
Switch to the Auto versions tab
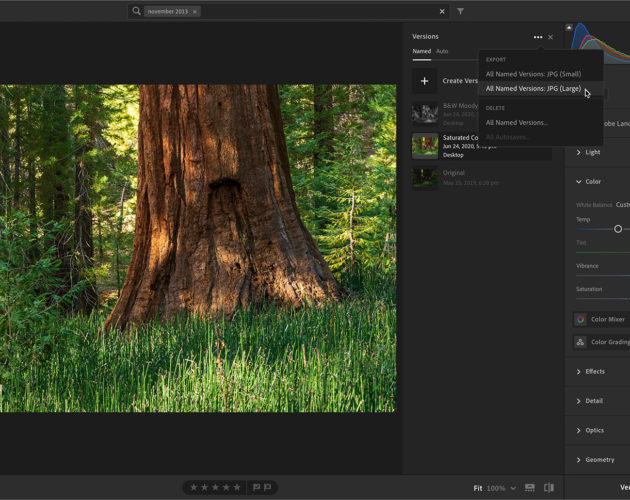(x=442, y=51)
